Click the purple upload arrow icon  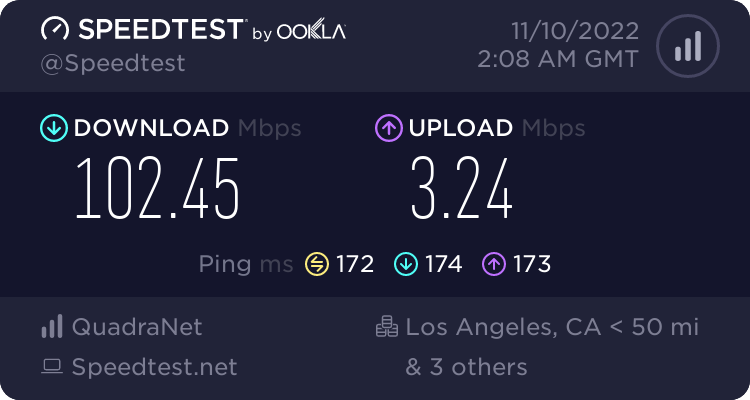click(387, 128)
